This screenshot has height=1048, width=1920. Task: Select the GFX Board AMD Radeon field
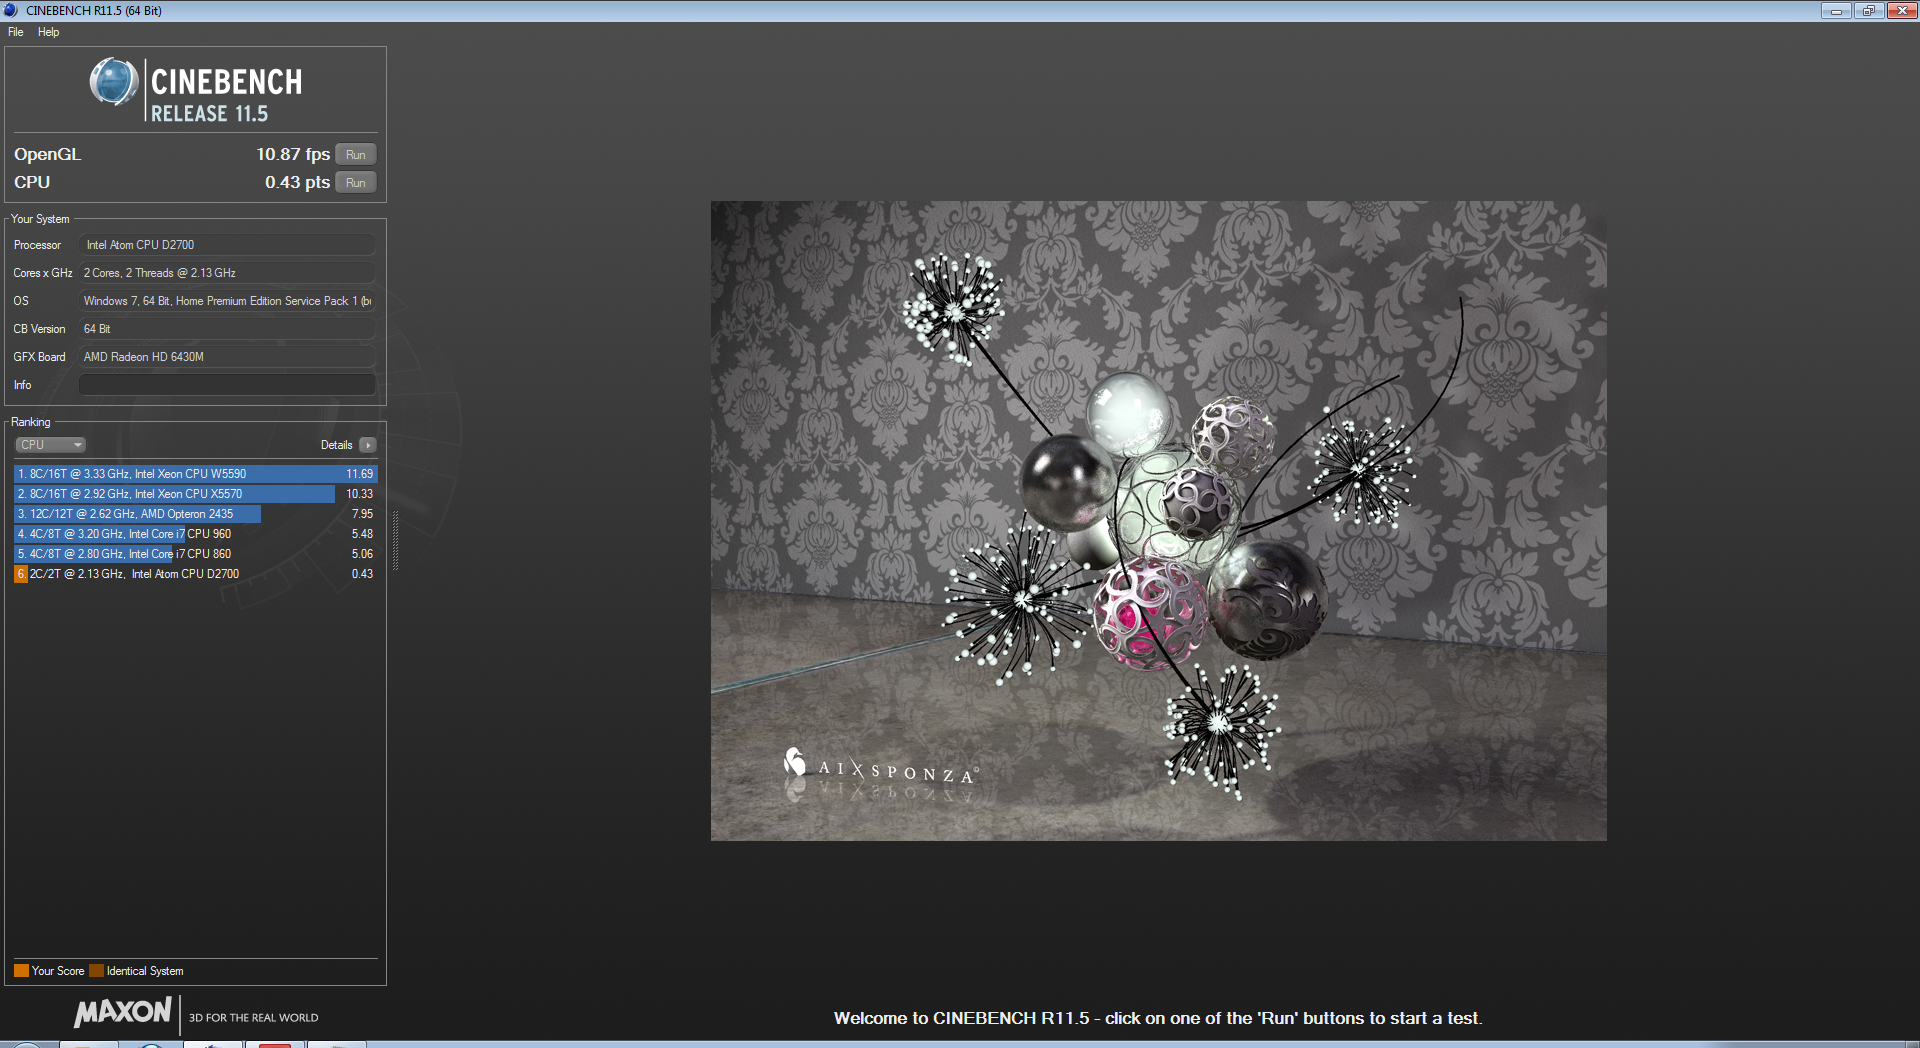tap(227, 357)
